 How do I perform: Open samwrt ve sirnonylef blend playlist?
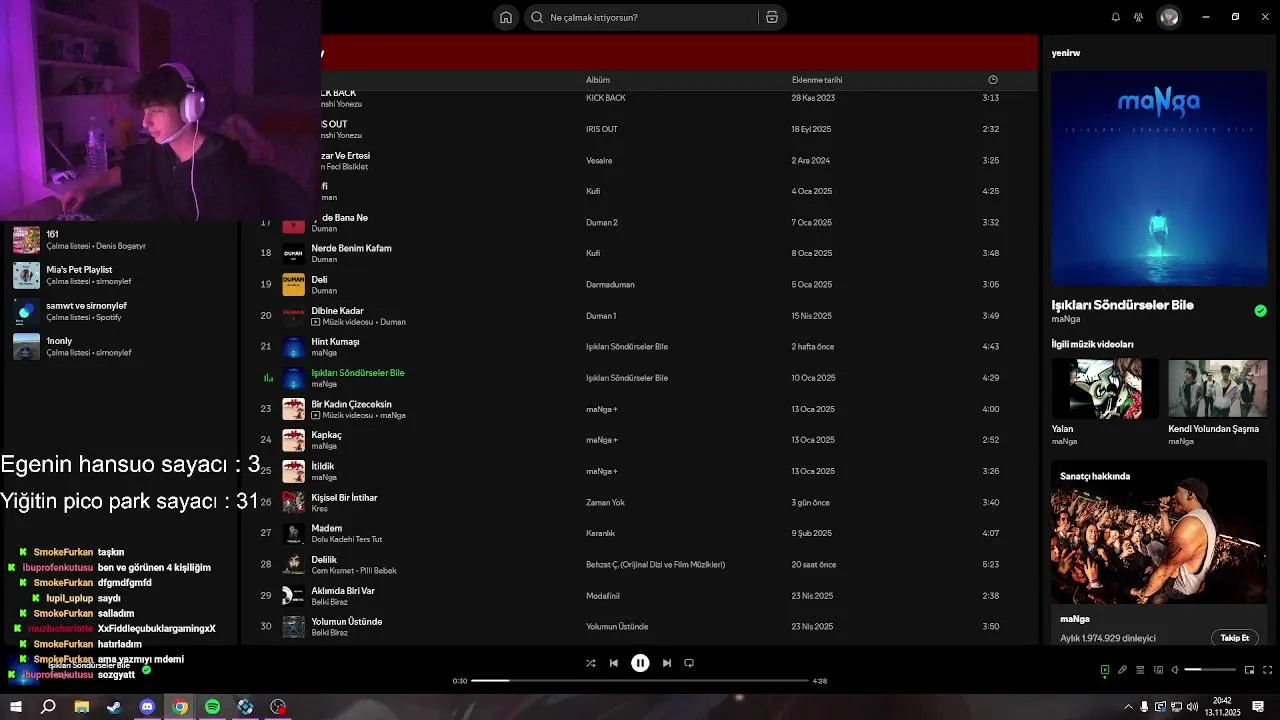[x=120, y=311]
